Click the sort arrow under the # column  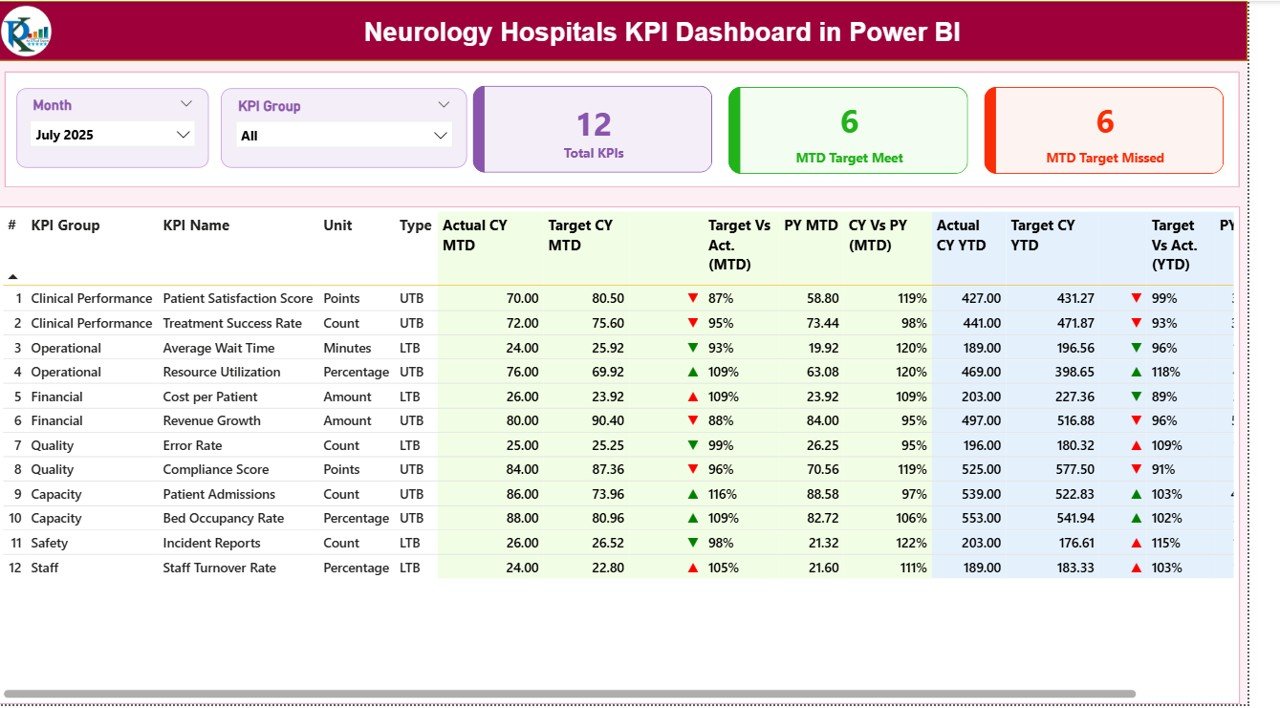(x=13, y=276)
